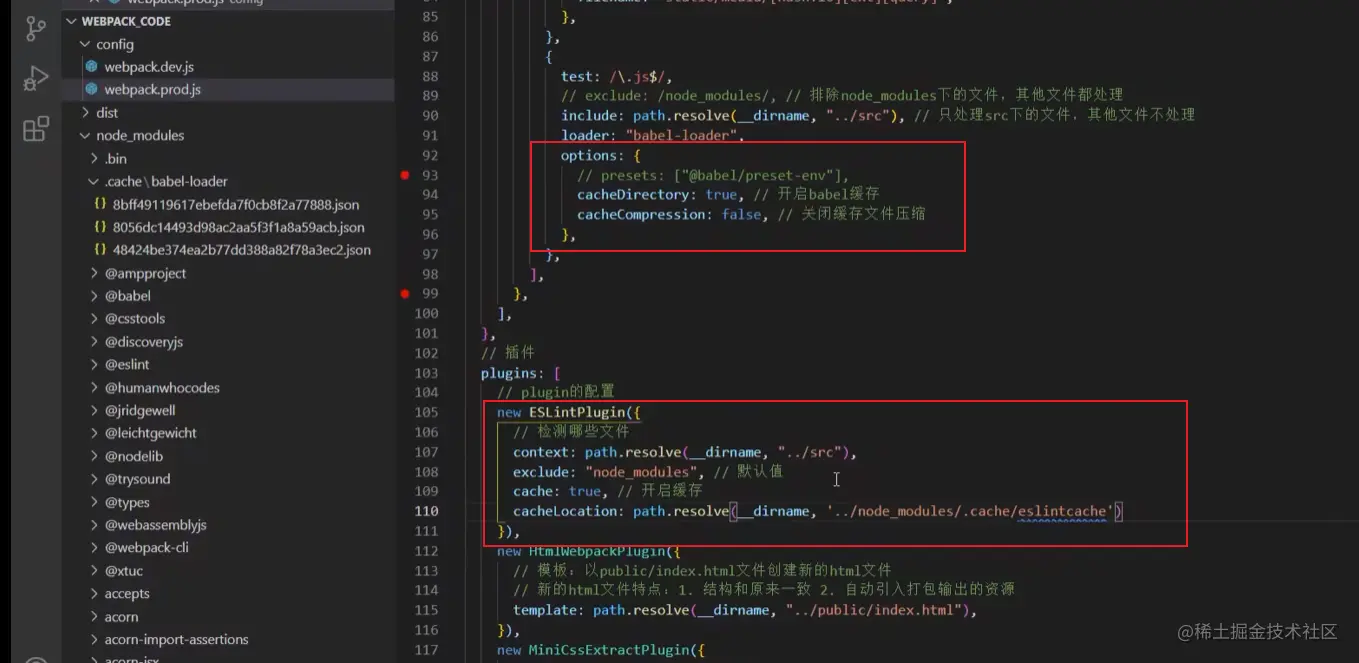The height and width of the screenshot is (663, 1359).
Task: Remove the breakpoint on line 99
Action: [405, 294]
